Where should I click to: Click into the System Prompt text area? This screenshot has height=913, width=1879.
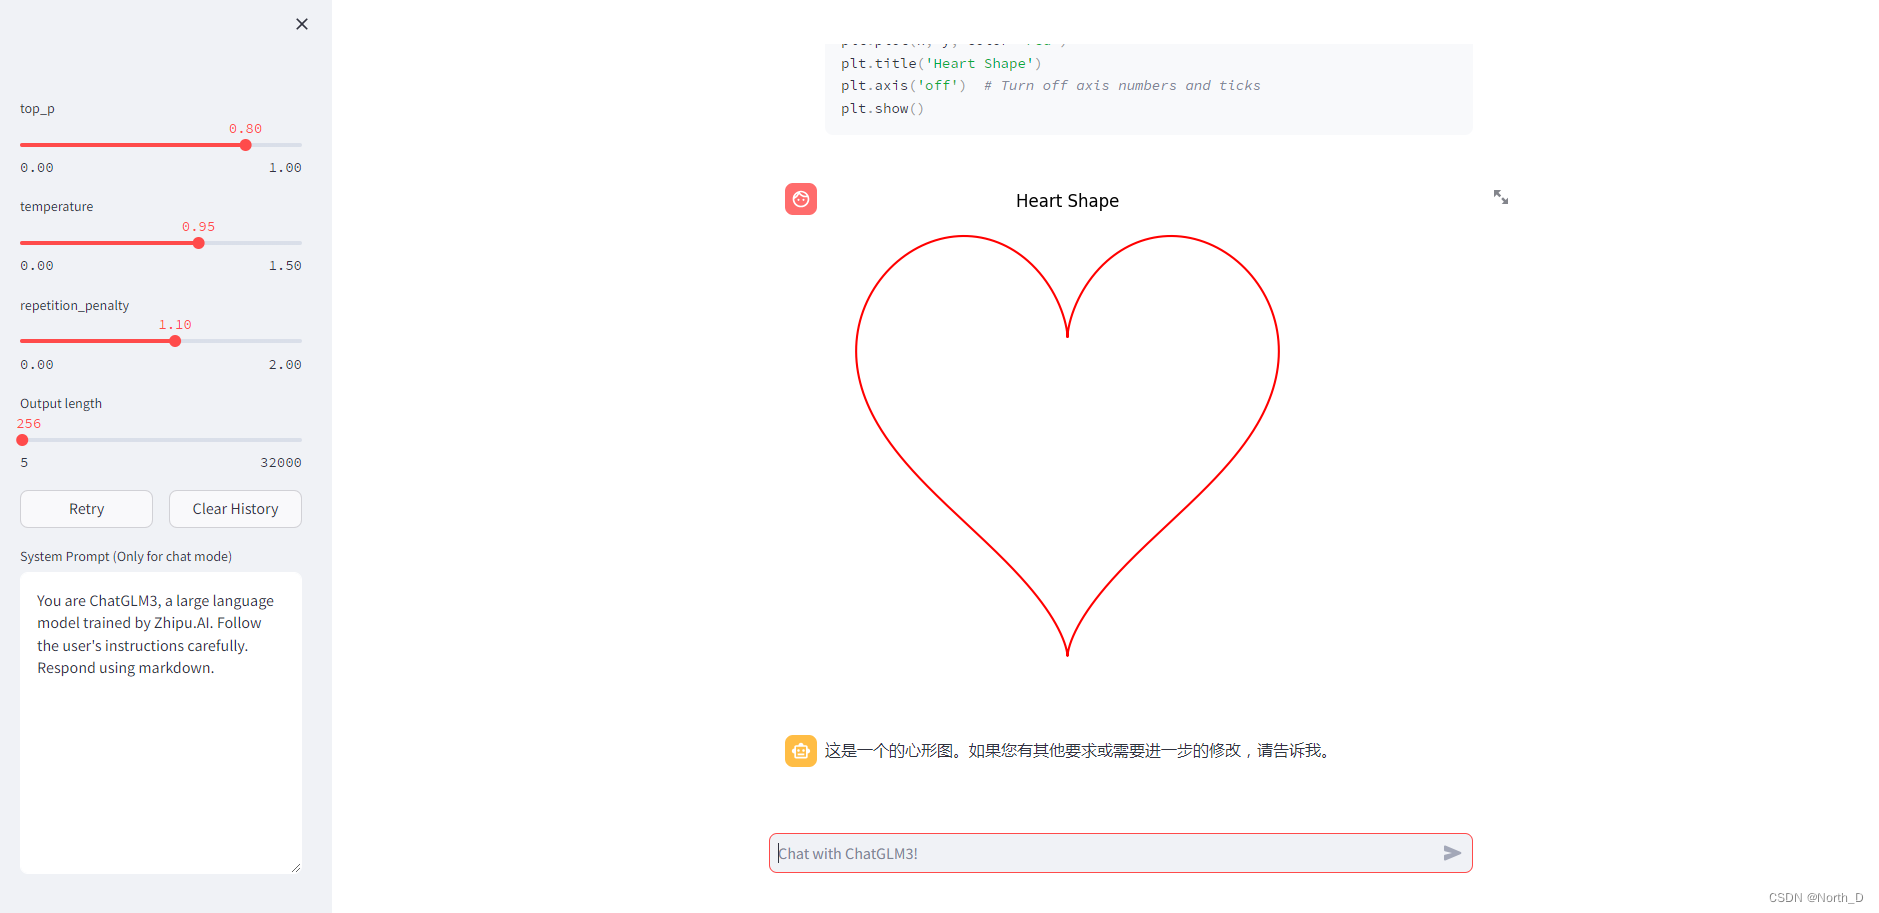click(161, 723)
